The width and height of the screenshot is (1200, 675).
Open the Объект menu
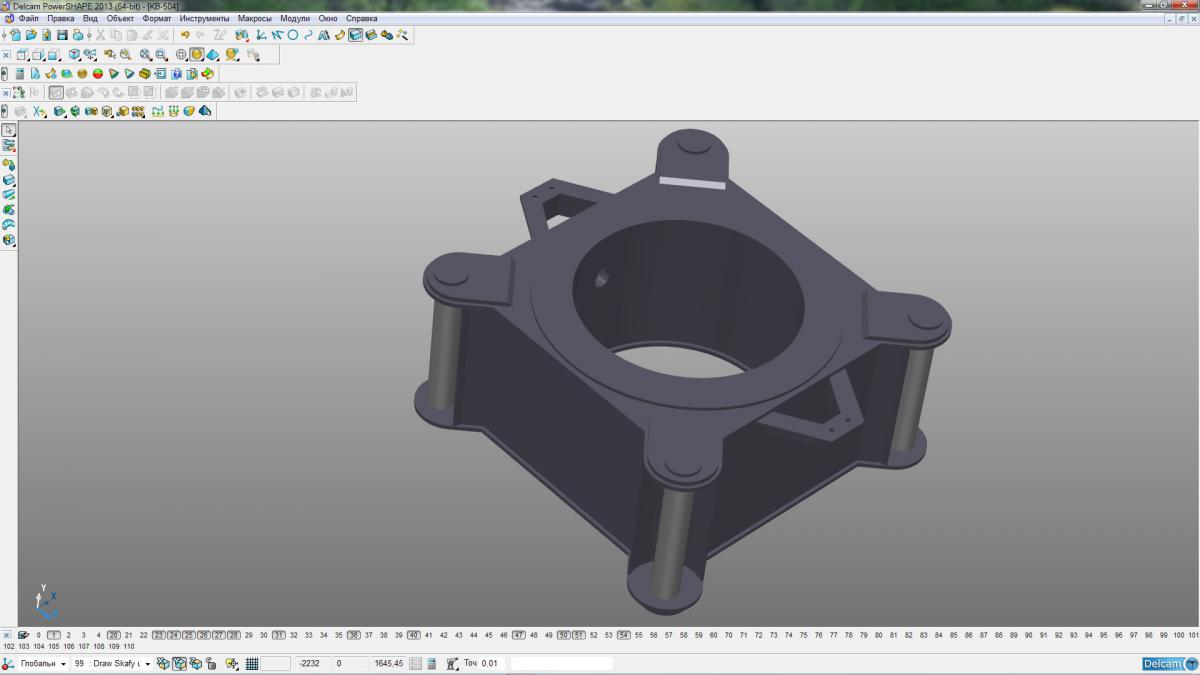[120, 18]
